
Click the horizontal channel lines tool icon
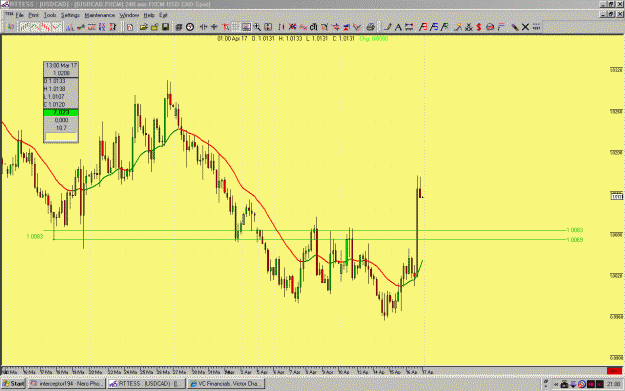coord(409,27)
